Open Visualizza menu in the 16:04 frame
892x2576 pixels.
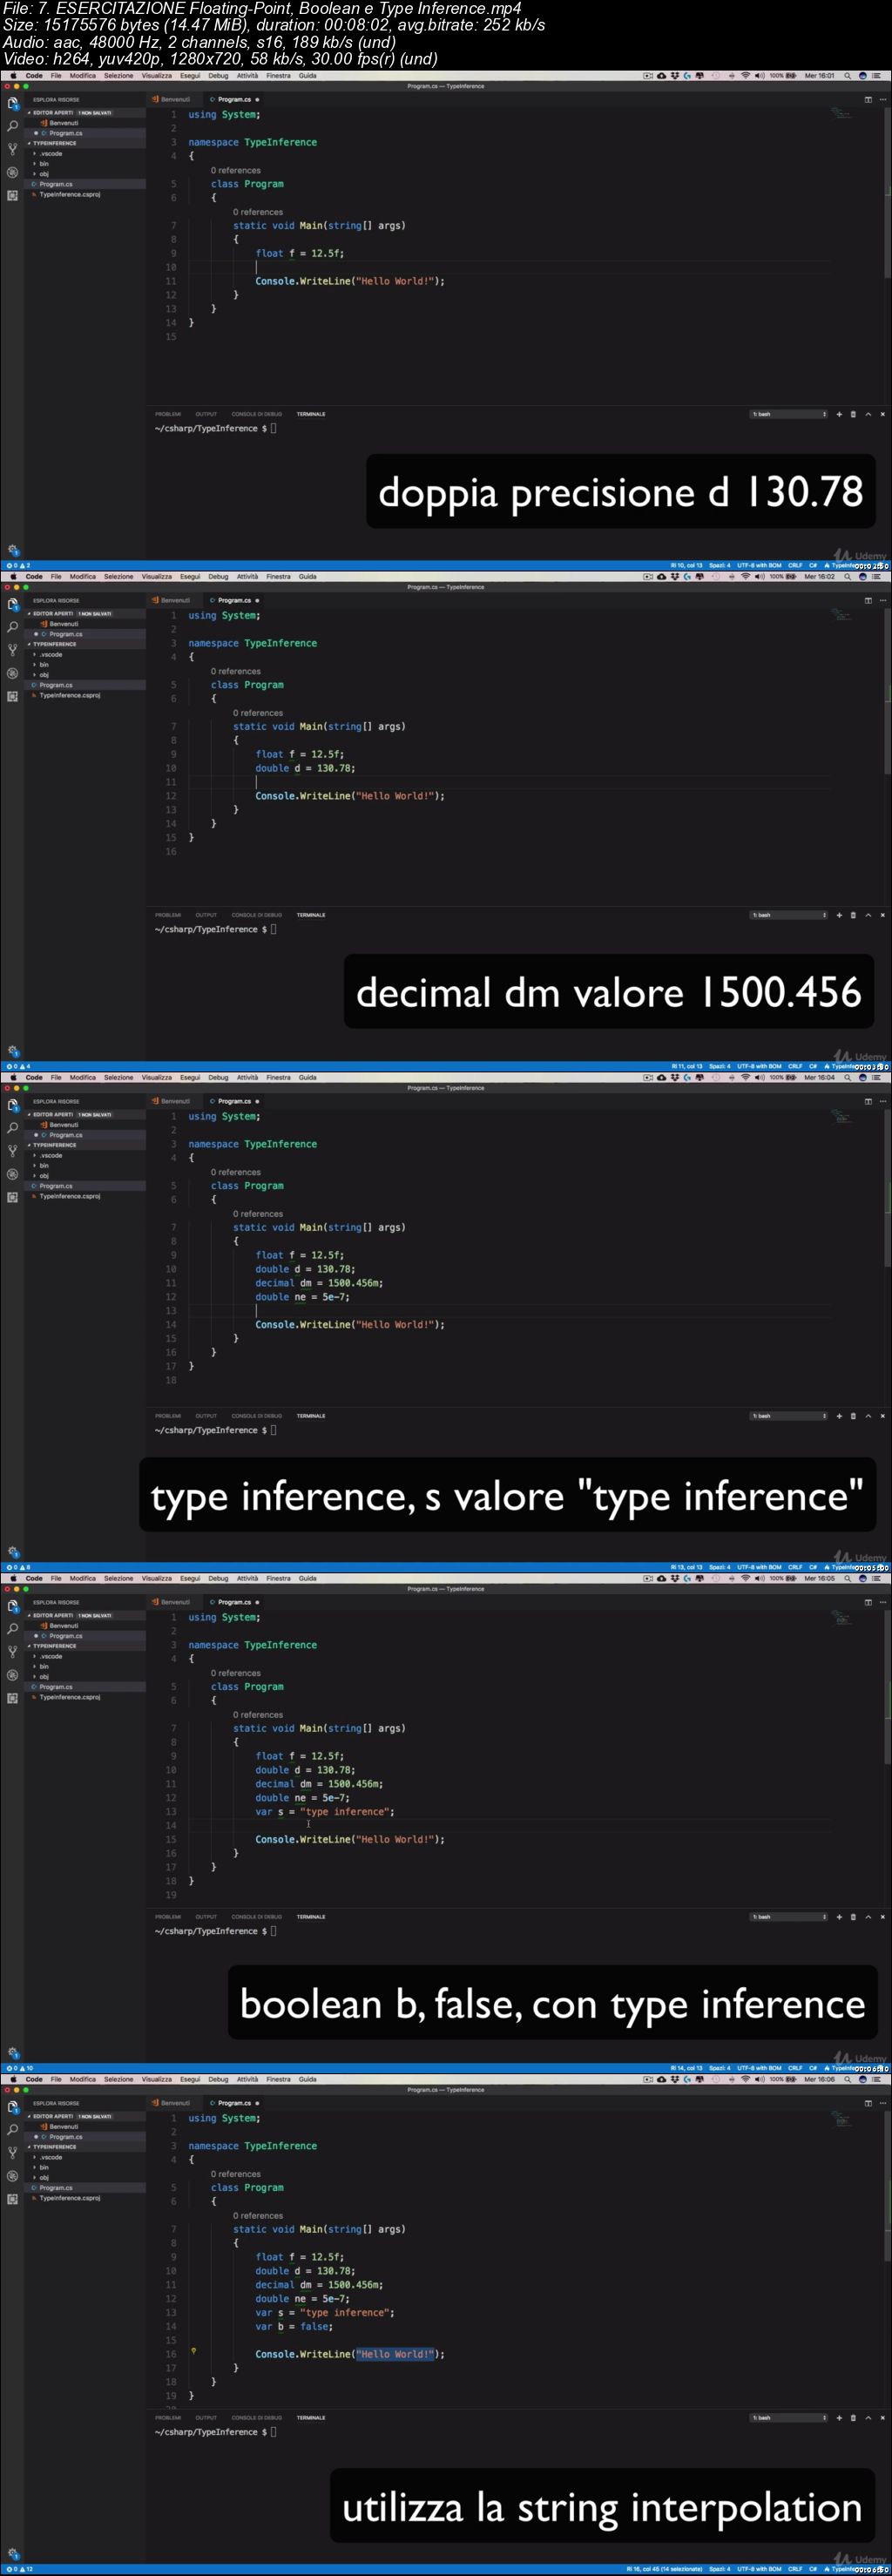point(156,1077)
